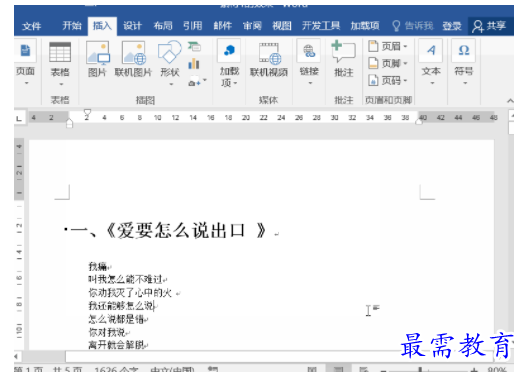Open 联机图片 online pictures
Viewport: 522px width, 377px height.
(x=134, y=53)
